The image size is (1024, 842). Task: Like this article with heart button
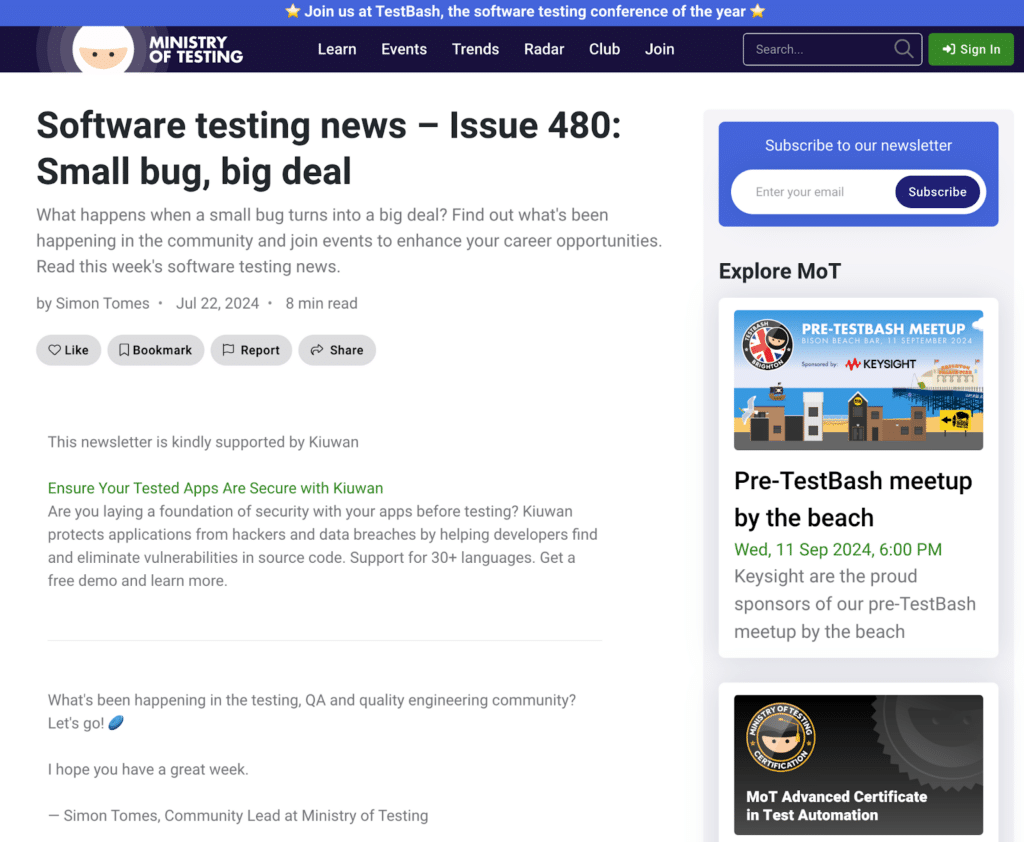tap(69, 350)
